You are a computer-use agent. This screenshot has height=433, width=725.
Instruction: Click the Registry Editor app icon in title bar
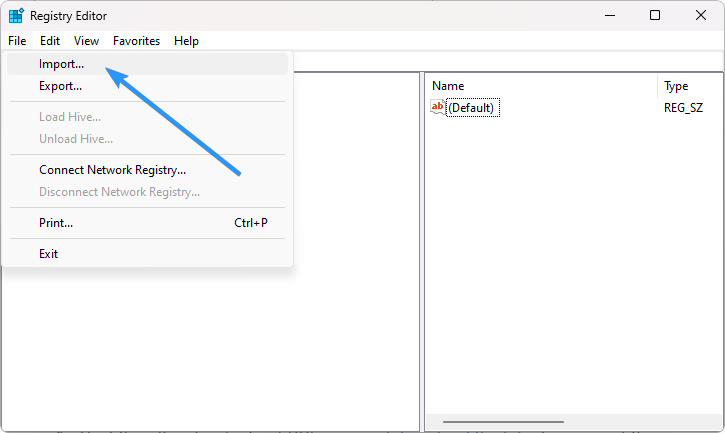[x=16, y=15]
